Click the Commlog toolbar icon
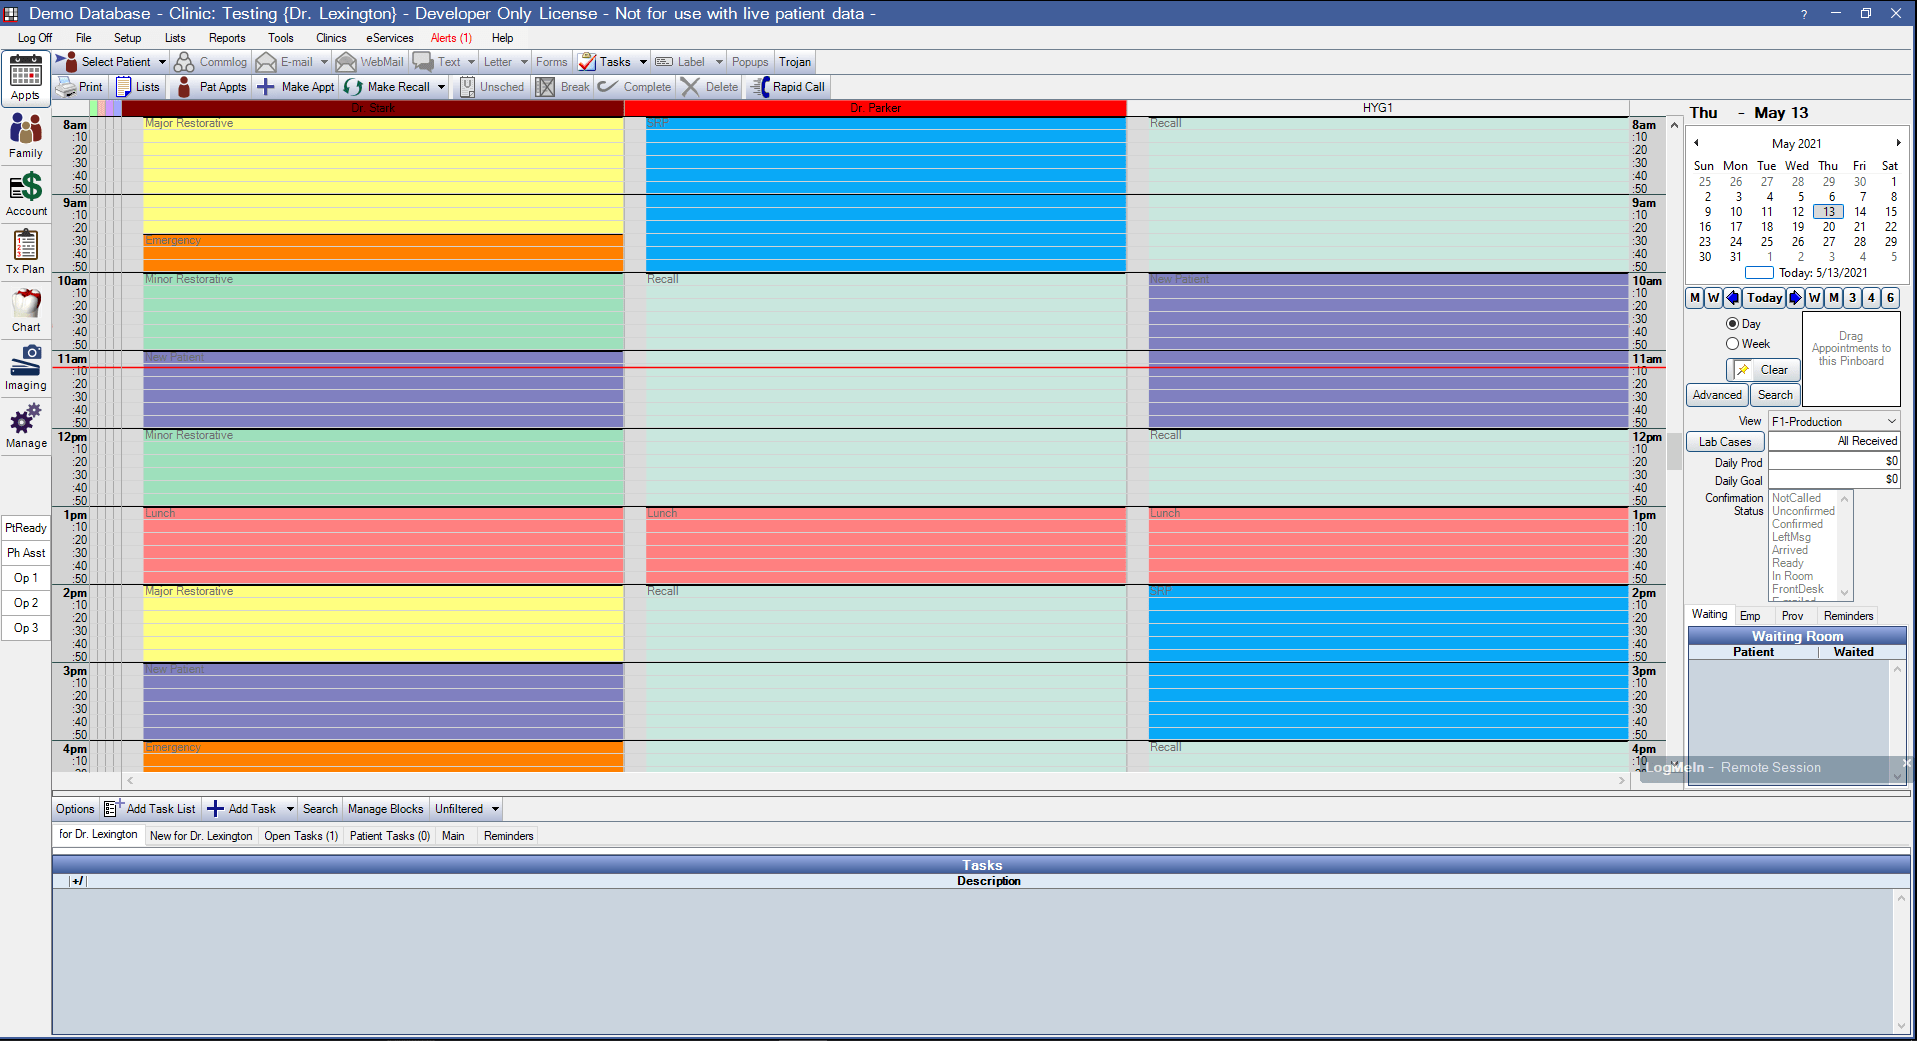This screenshot has height=1041, width=1917. click(x=210, y=61)
